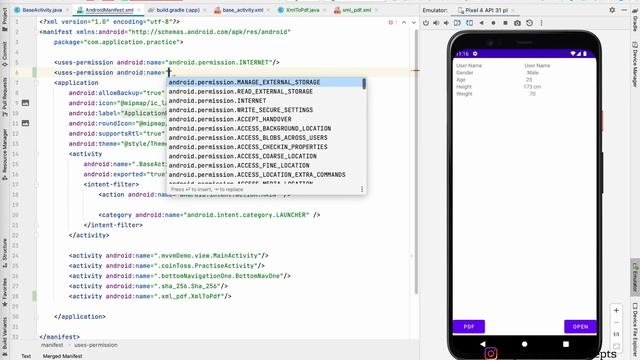Tap the Android home navigation button on the phone
640x360 pixels.
pyautogui.click(x=524, y=344)
